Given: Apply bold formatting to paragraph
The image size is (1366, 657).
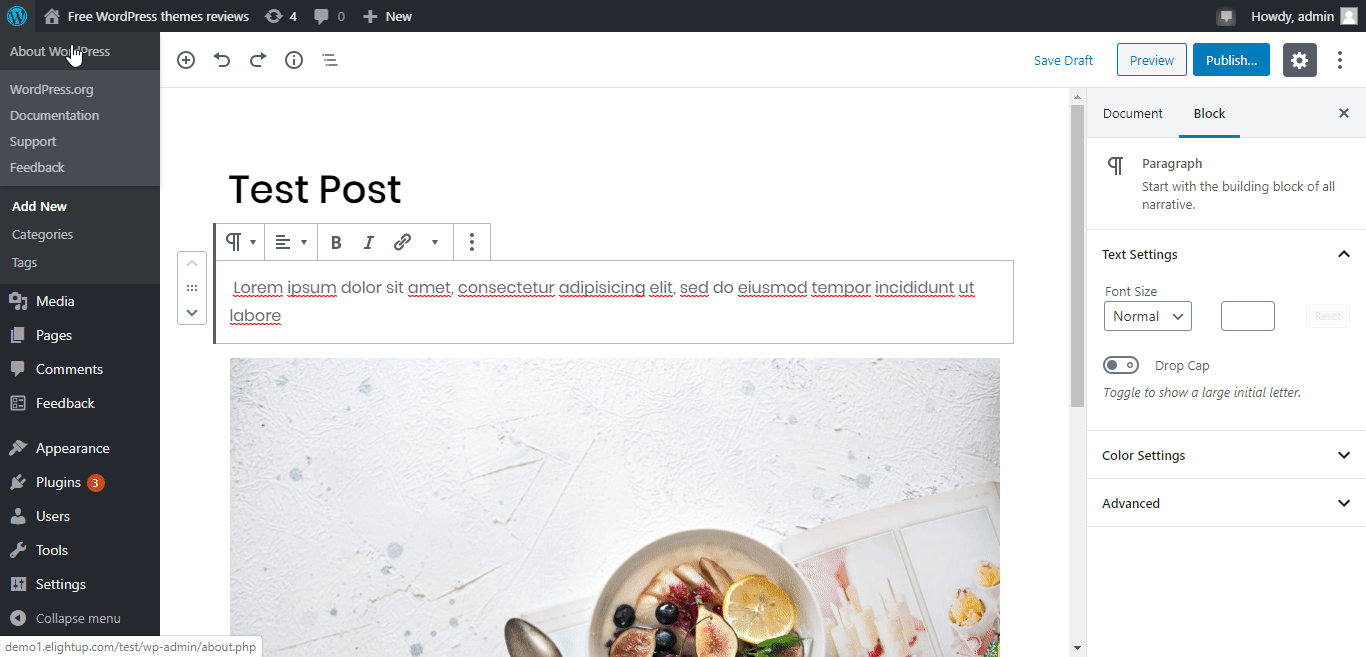Looking at the screenshot, I should (x=336, y=242).
